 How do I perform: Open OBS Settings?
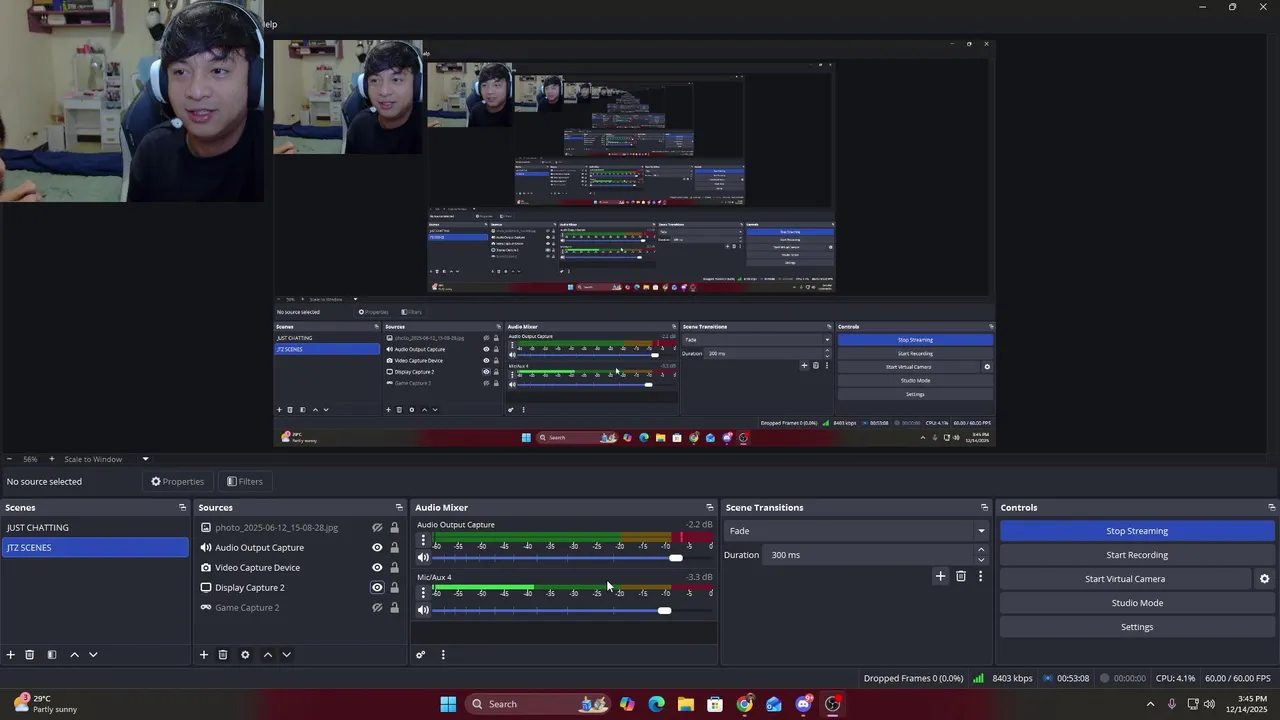tap(1137, 627)
